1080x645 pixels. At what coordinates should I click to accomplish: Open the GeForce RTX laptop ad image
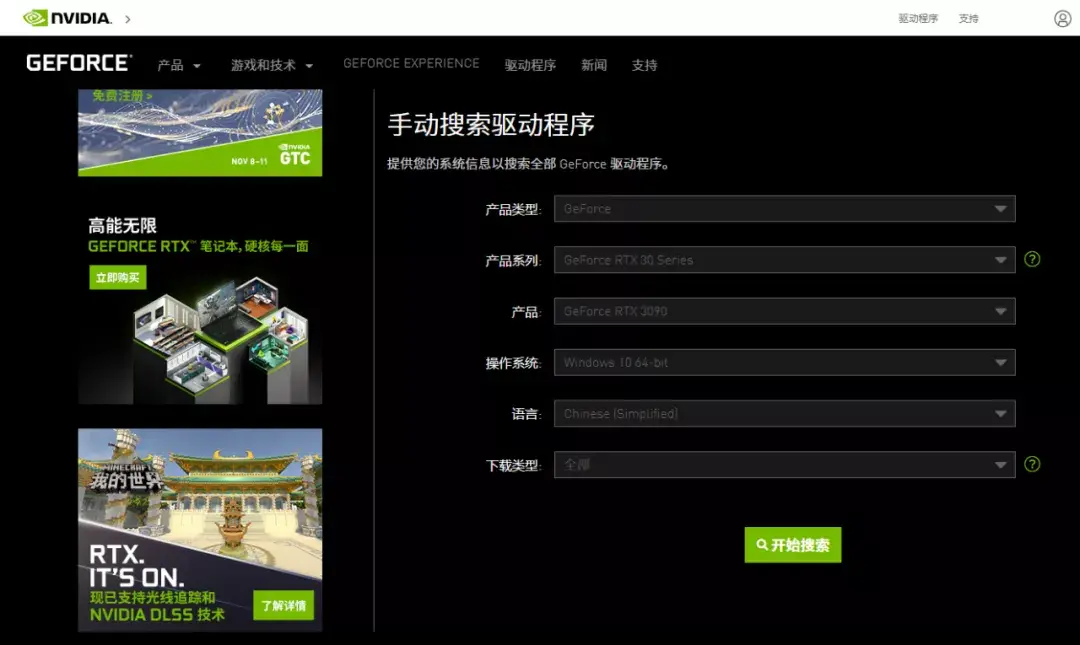click(200, 304)
